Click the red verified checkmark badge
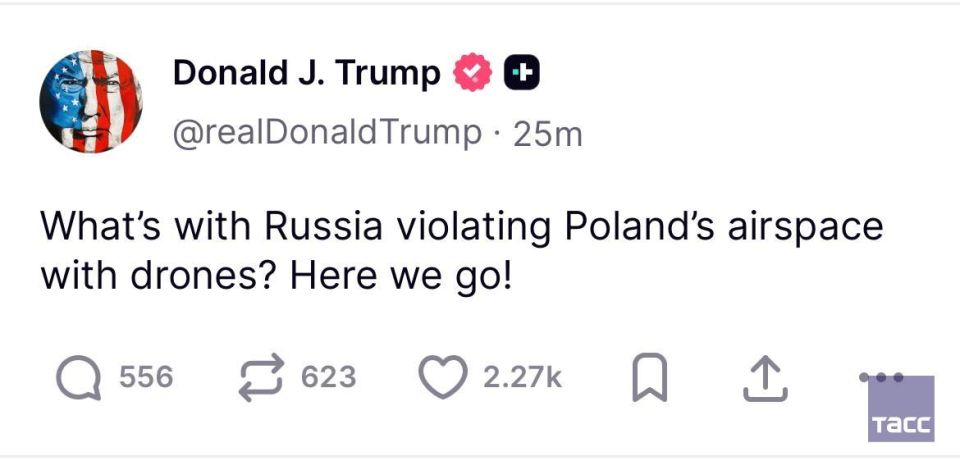This screenshot has width=960, height=461. coord(474,73)
